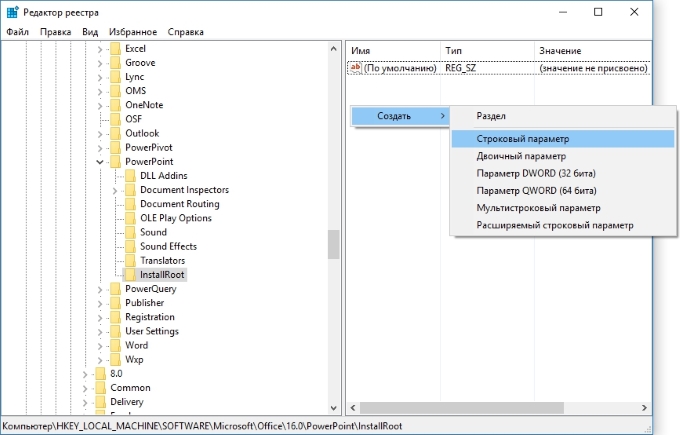Screen dimensions: 680x435
Task: Click the PowerPivot folder icon
Action: (x=115, y=147)
